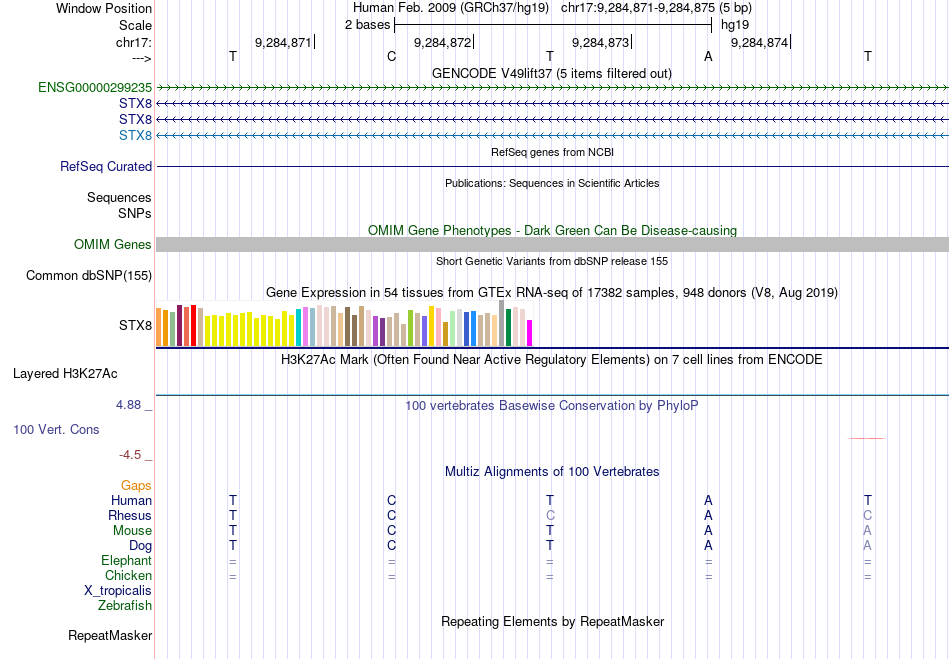Image resolution: width=950 pixels, height=659 pixels.
Task: Click the reference base C in ruler row
Action: pyautogui.click(x=391, y=56)
